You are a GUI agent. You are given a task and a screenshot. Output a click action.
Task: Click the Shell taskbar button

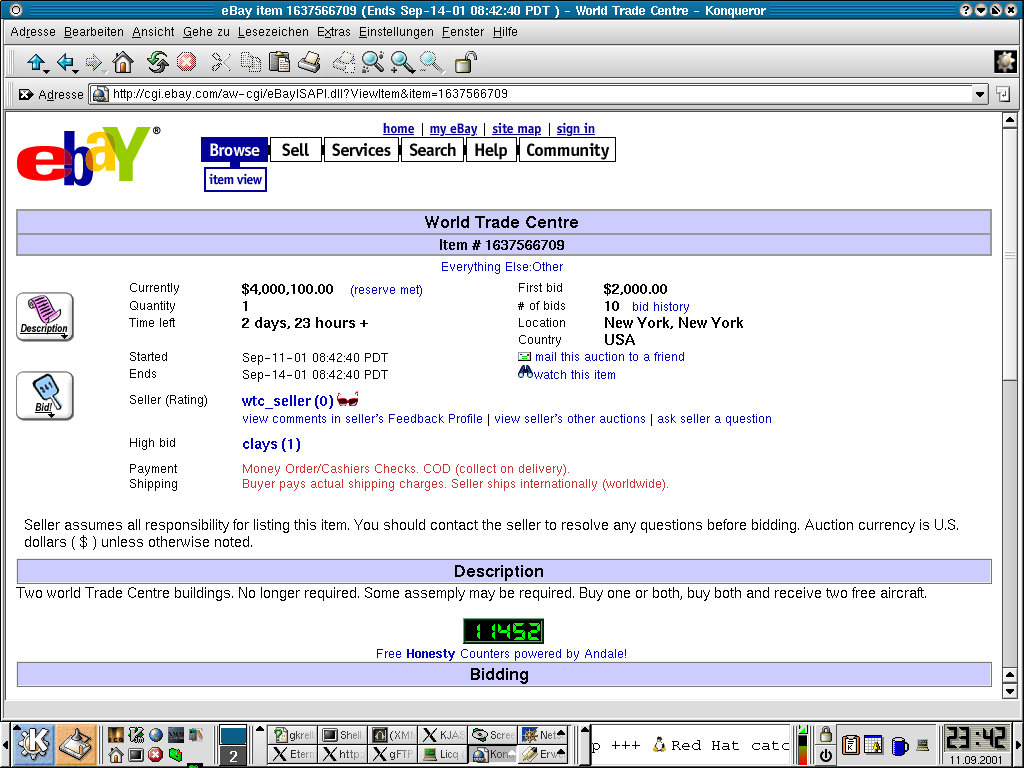coord(343,735)
